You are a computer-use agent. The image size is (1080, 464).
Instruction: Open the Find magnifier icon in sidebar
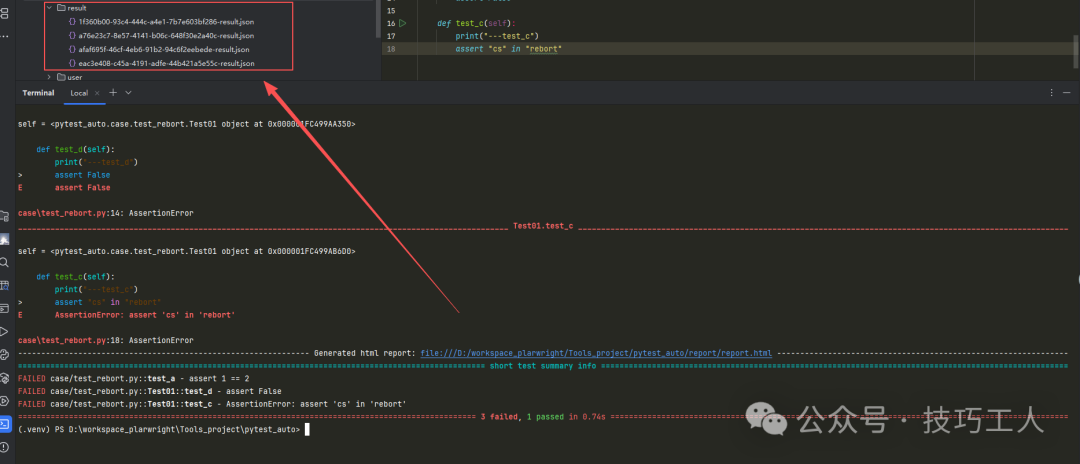(4, 262)
